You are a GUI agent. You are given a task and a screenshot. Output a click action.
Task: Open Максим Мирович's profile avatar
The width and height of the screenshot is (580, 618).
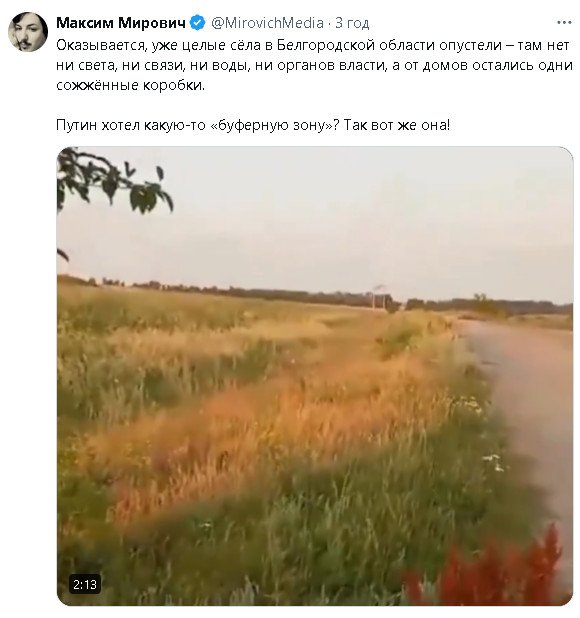[28, 32]
